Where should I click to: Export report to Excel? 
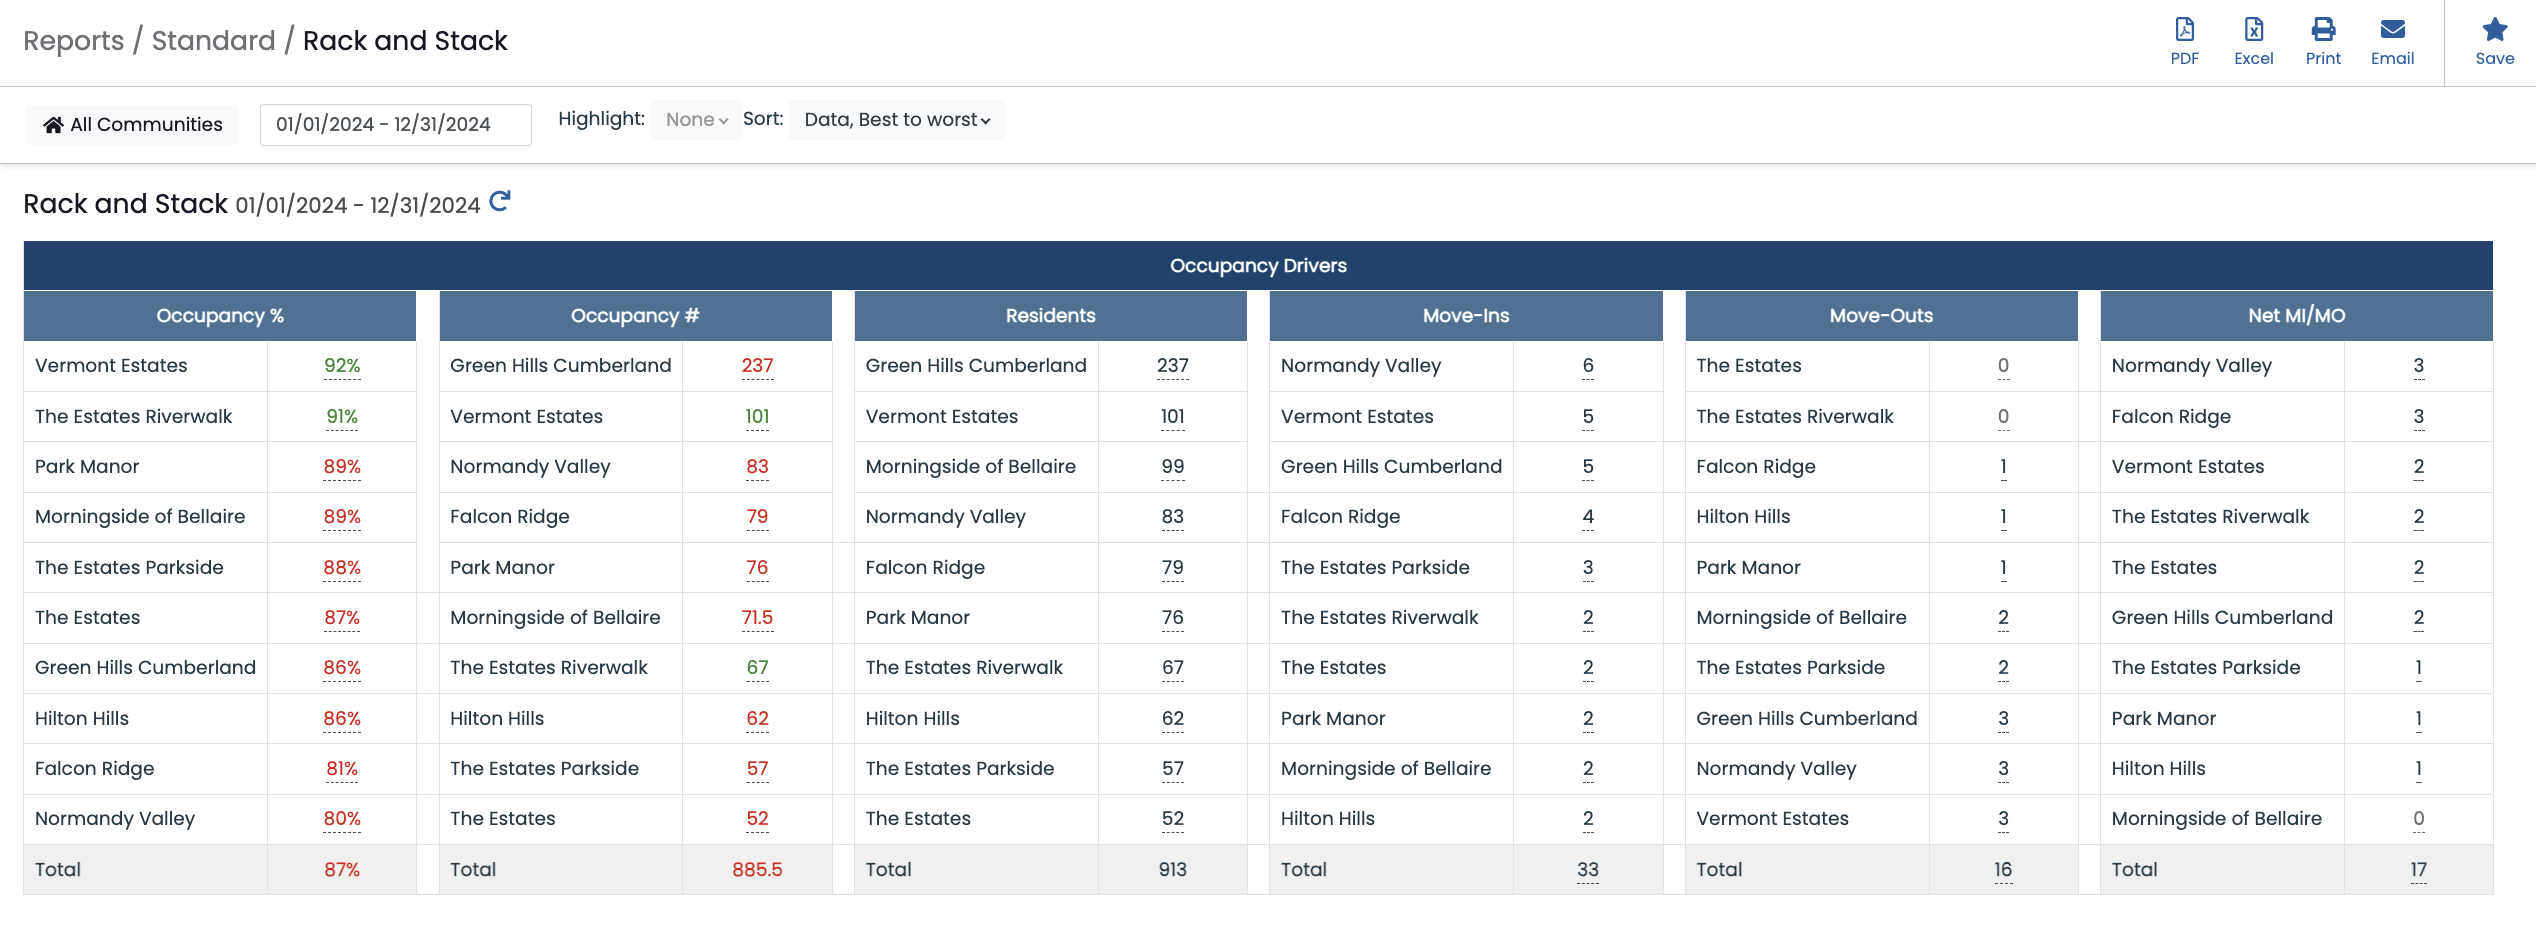(x=2253, y=41)
